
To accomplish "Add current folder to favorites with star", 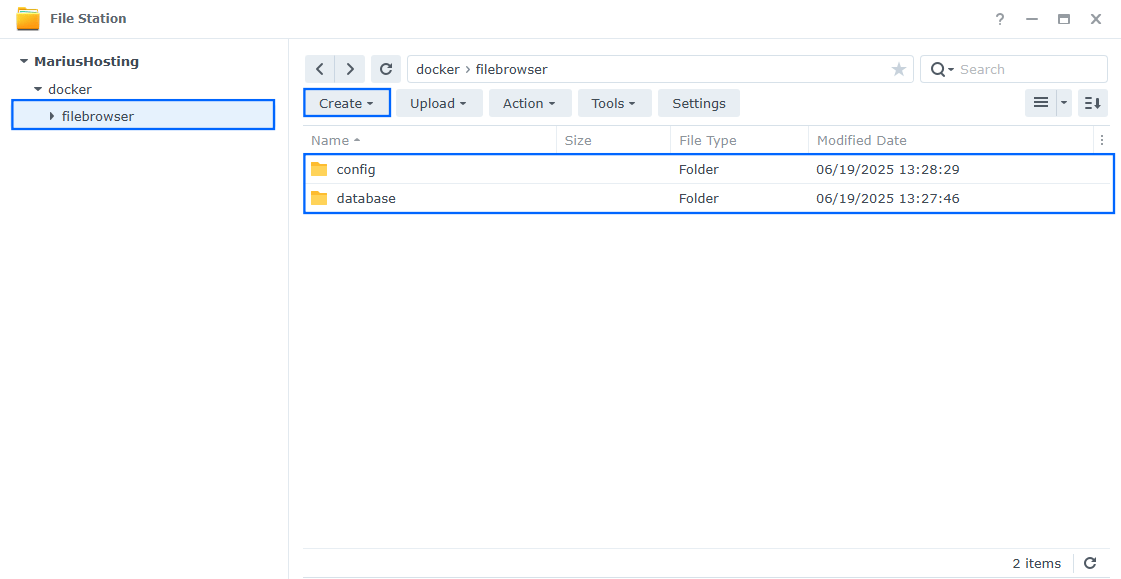I will 899,69.
